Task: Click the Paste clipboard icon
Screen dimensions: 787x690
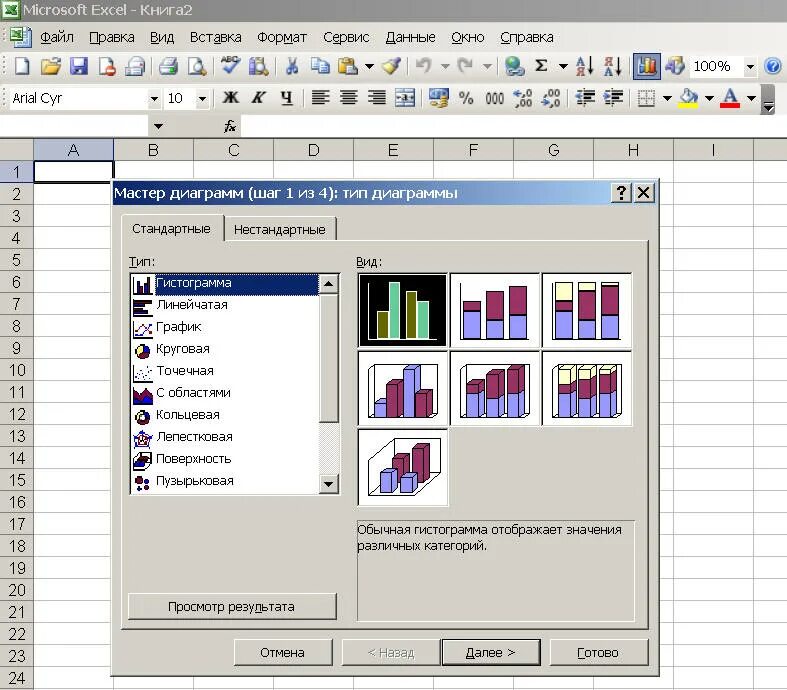Action: click(348, 66)
